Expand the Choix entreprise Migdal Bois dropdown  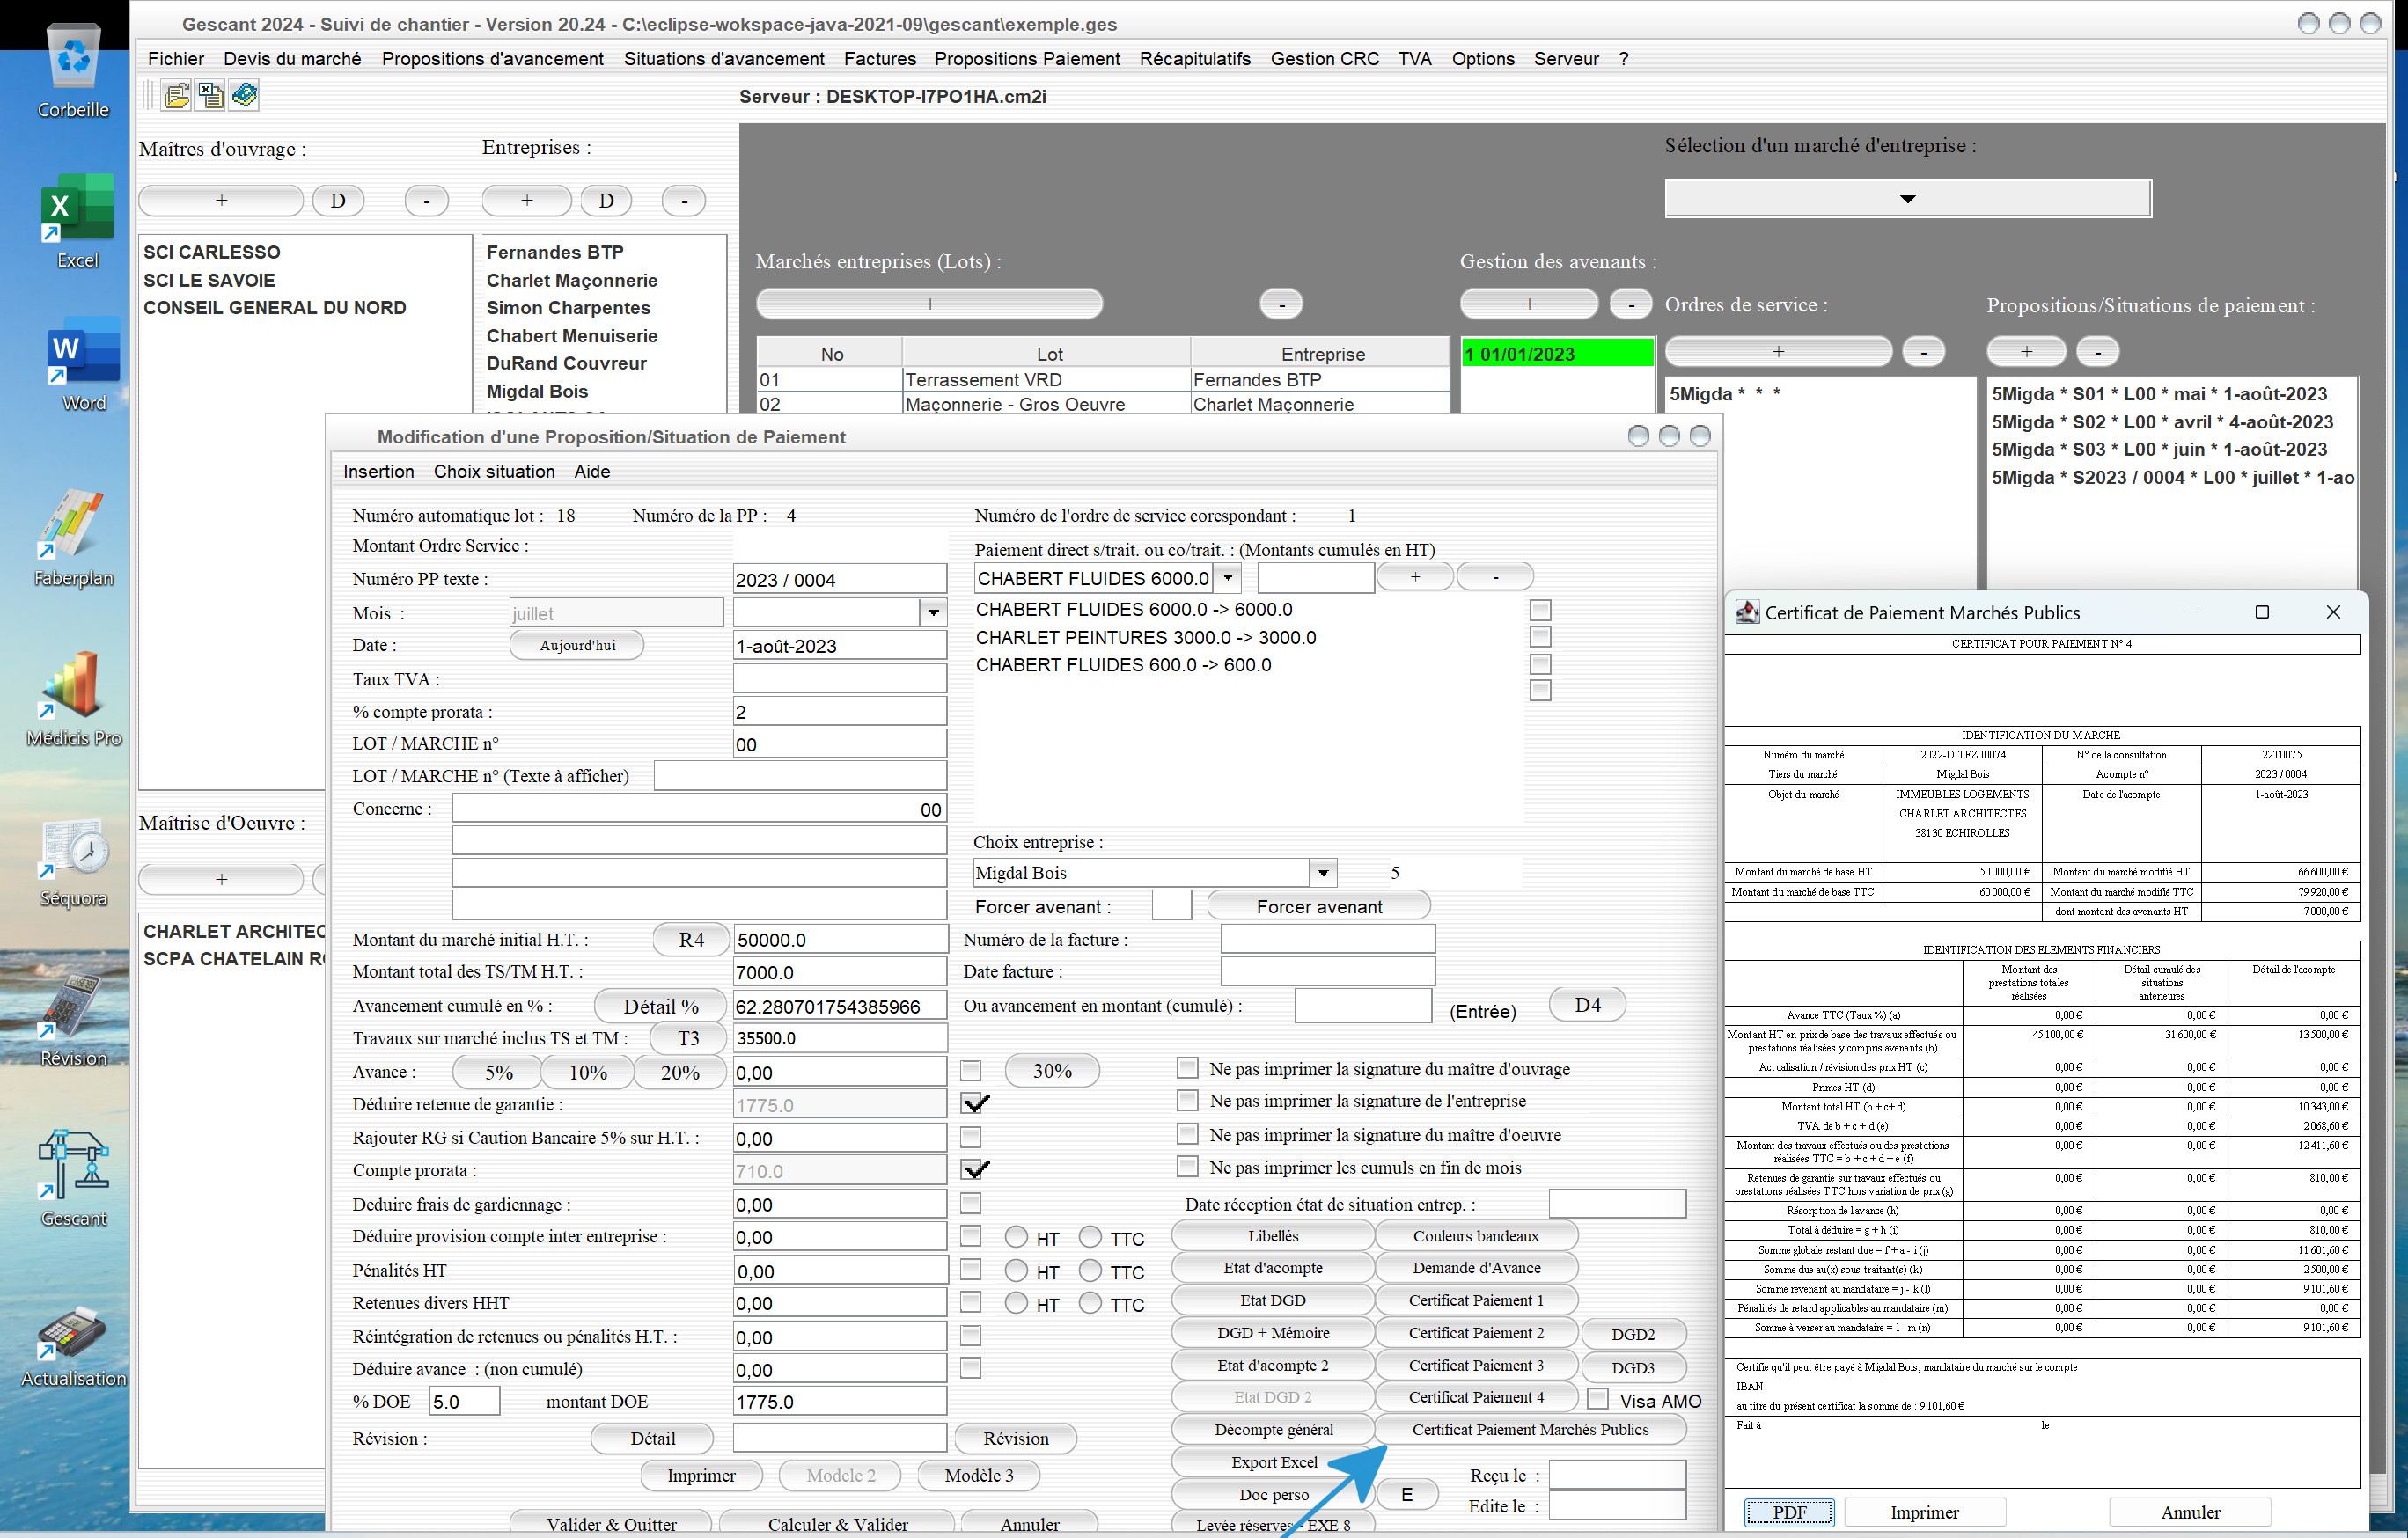1323,873
